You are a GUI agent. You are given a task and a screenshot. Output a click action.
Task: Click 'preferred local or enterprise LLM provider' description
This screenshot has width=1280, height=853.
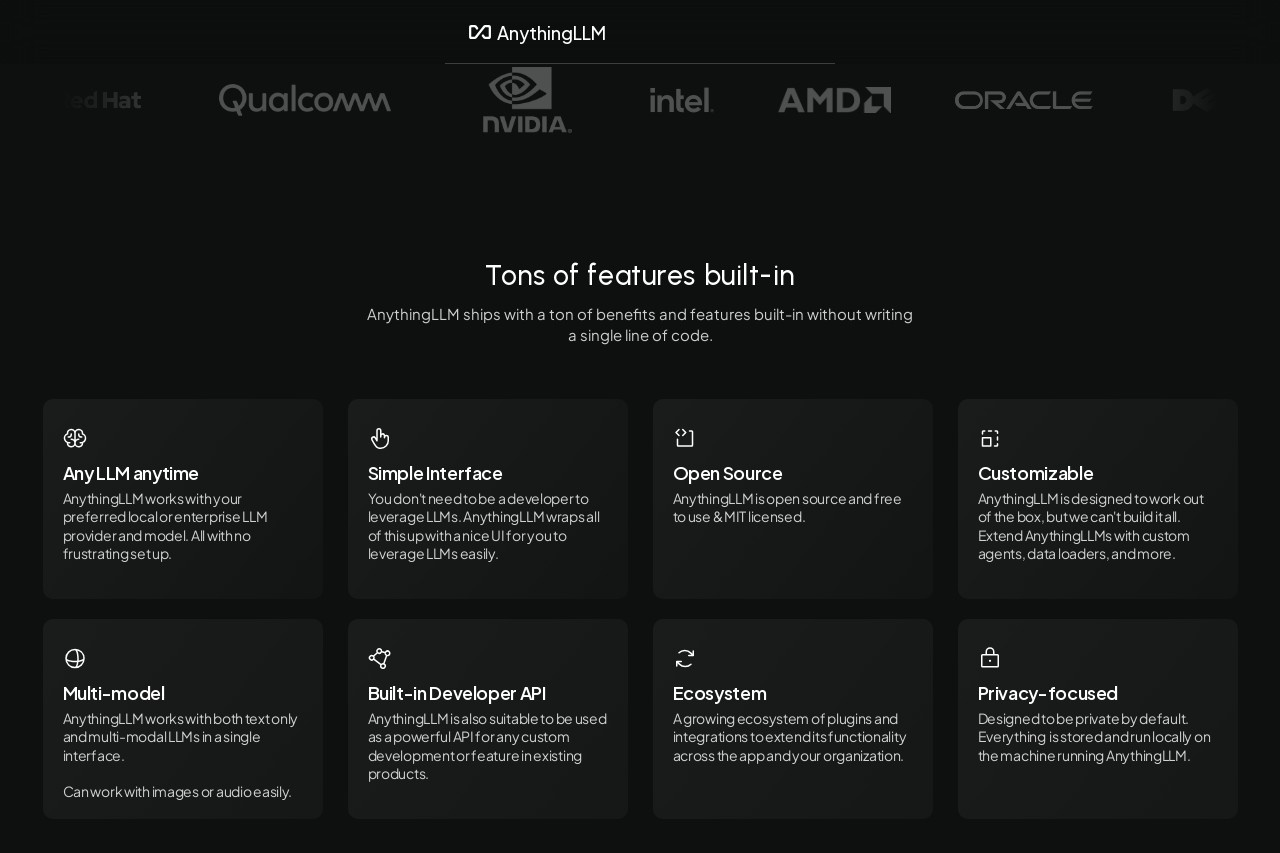(x=165, y=526)
